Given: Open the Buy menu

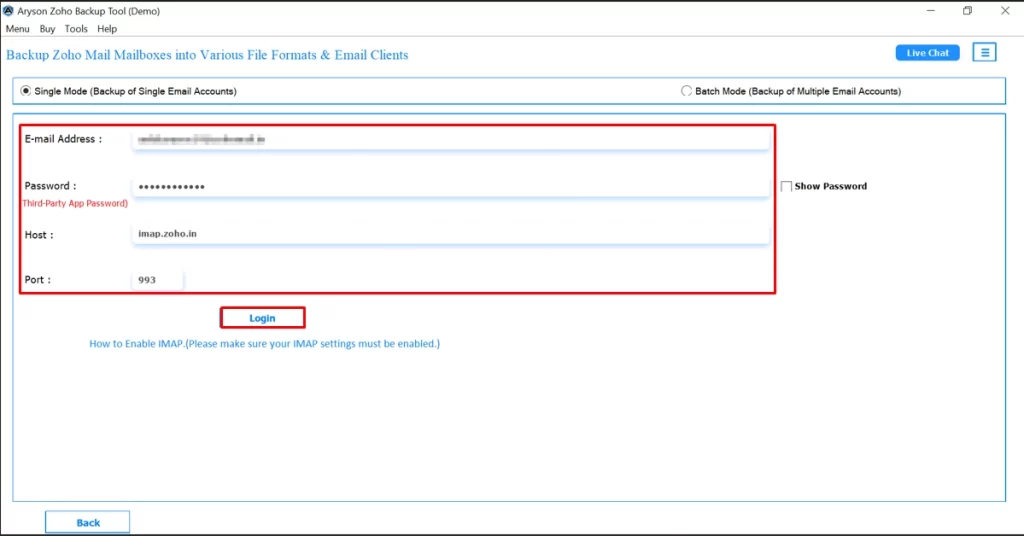Looking at the screenshot, I should coord(47,29).
